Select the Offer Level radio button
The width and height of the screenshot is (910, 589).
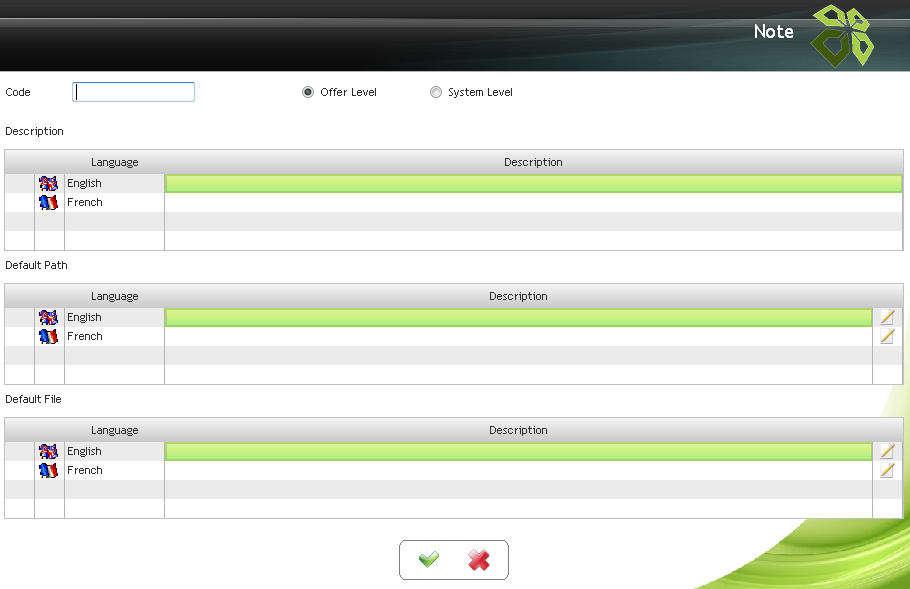[x=308, y=92]
